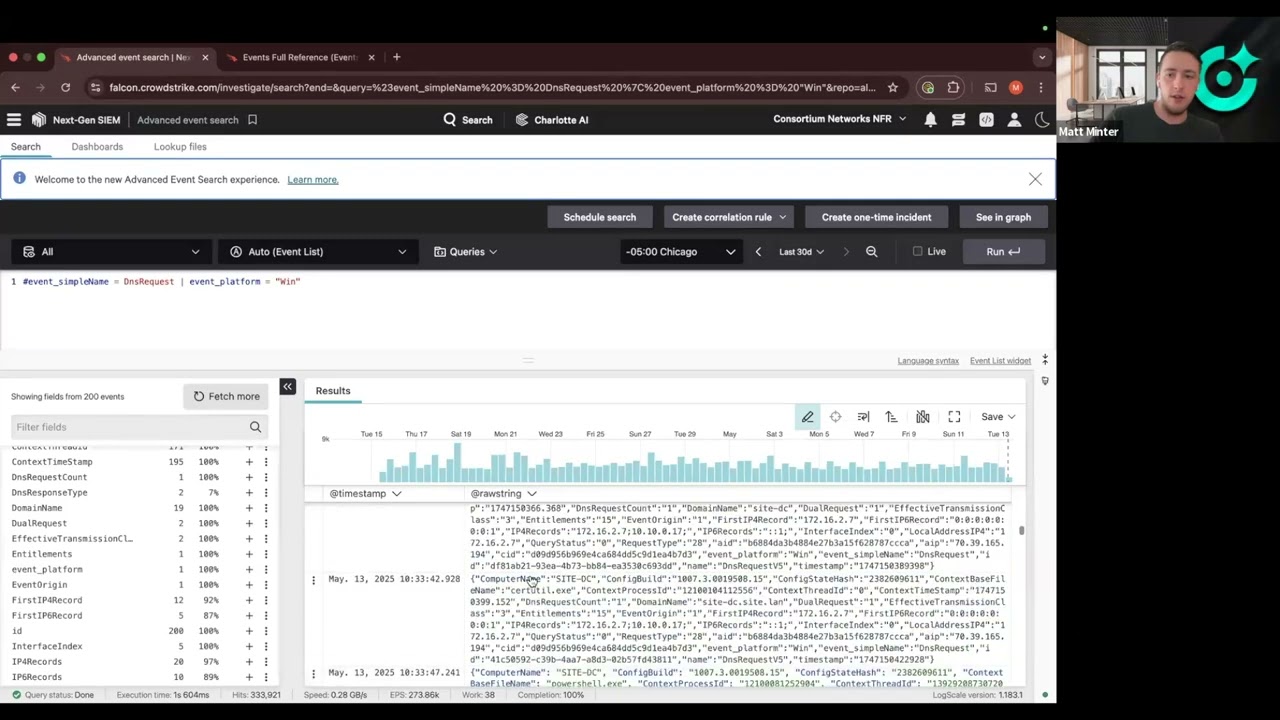
Task: Switch to Events Full Reference browser tab
Action: (x=299, y=57)
